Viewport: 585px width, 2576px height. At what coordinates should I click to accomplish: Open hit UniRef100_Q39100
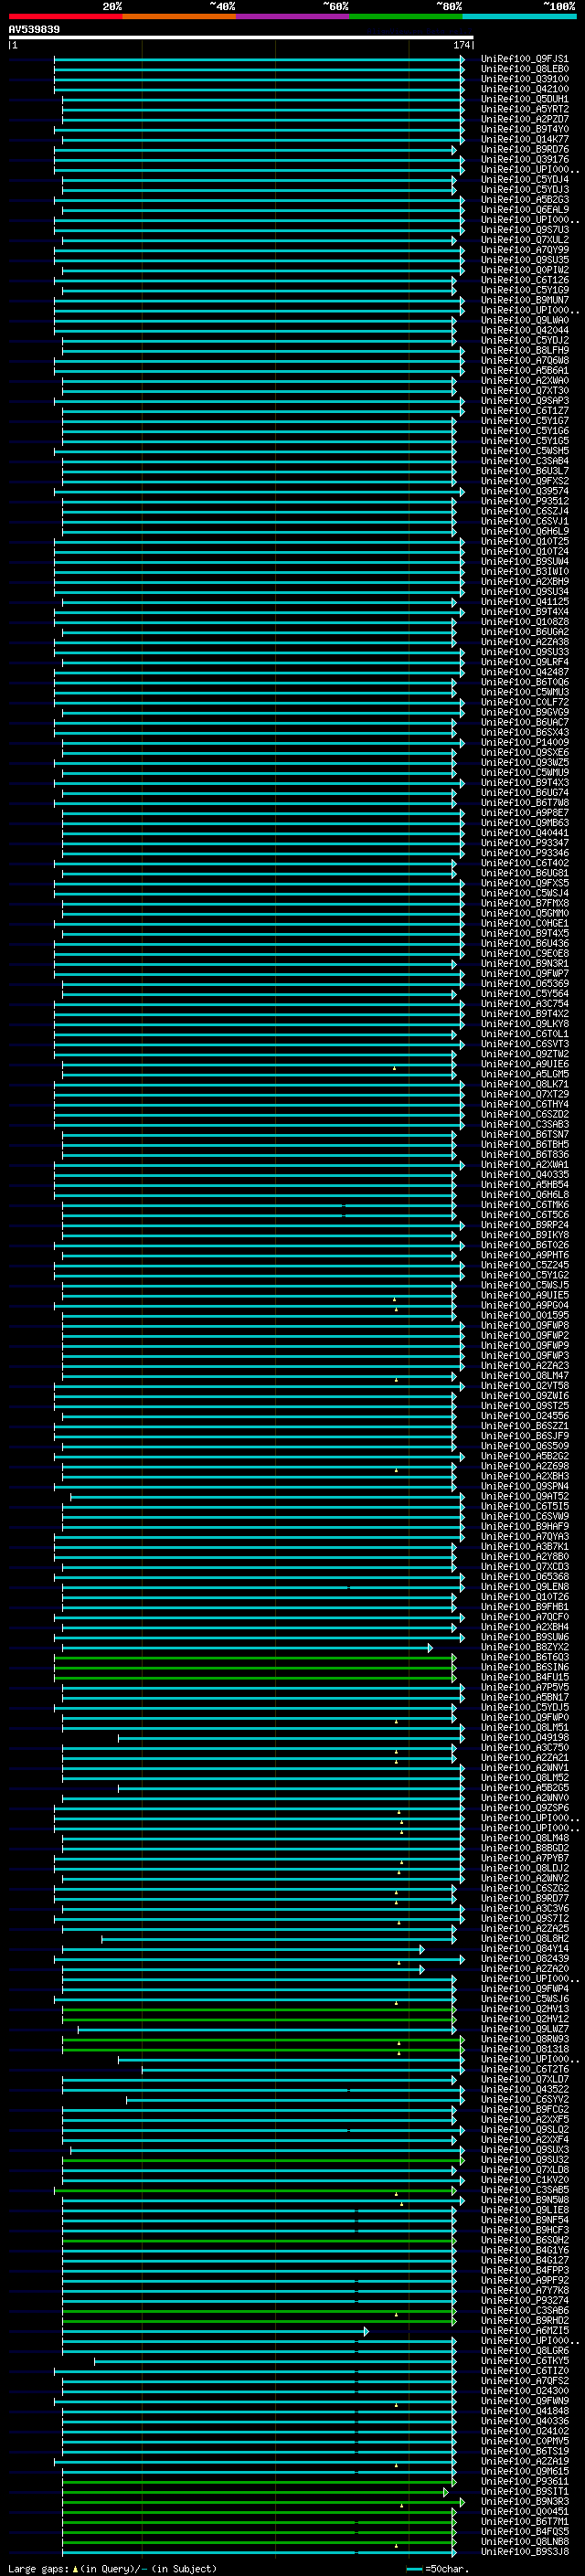524,79
